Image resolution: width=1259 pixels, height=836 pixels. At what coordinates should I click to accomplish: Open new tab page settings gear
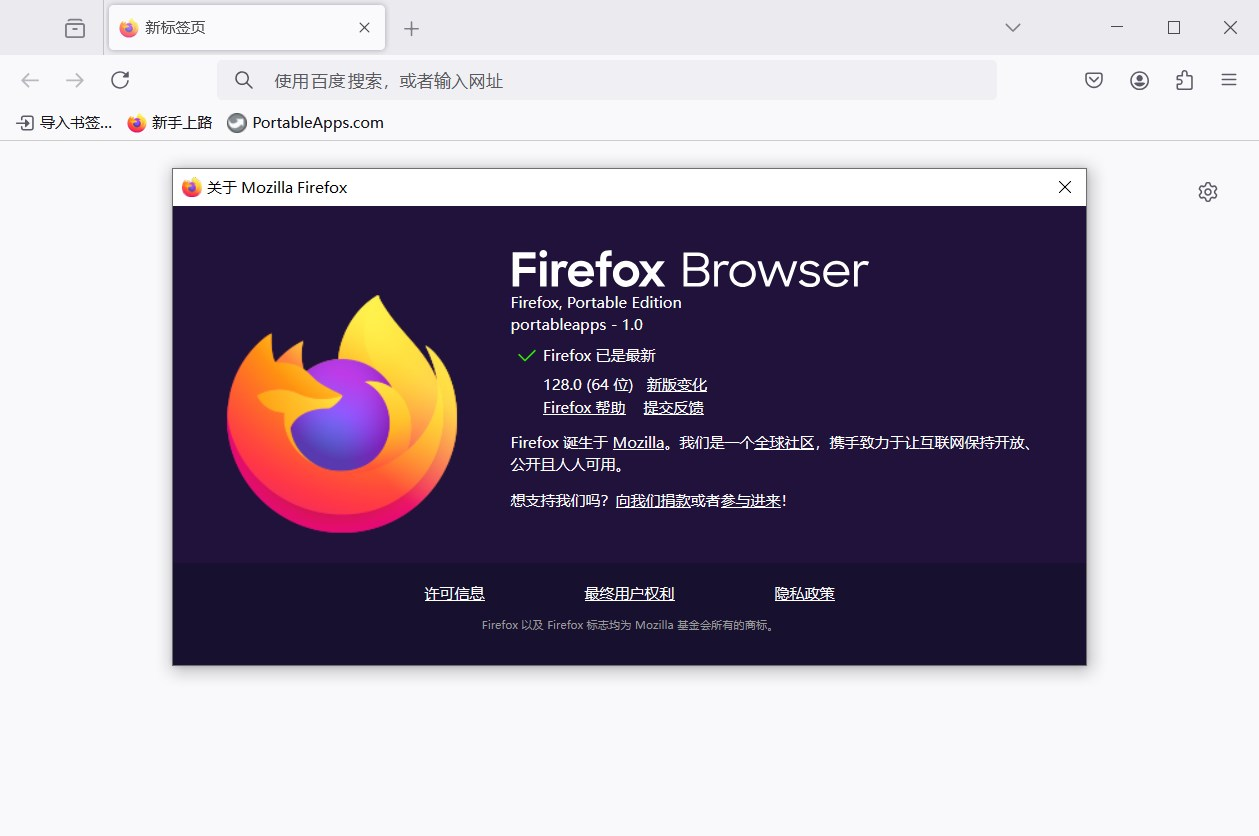pos(1207,191)
